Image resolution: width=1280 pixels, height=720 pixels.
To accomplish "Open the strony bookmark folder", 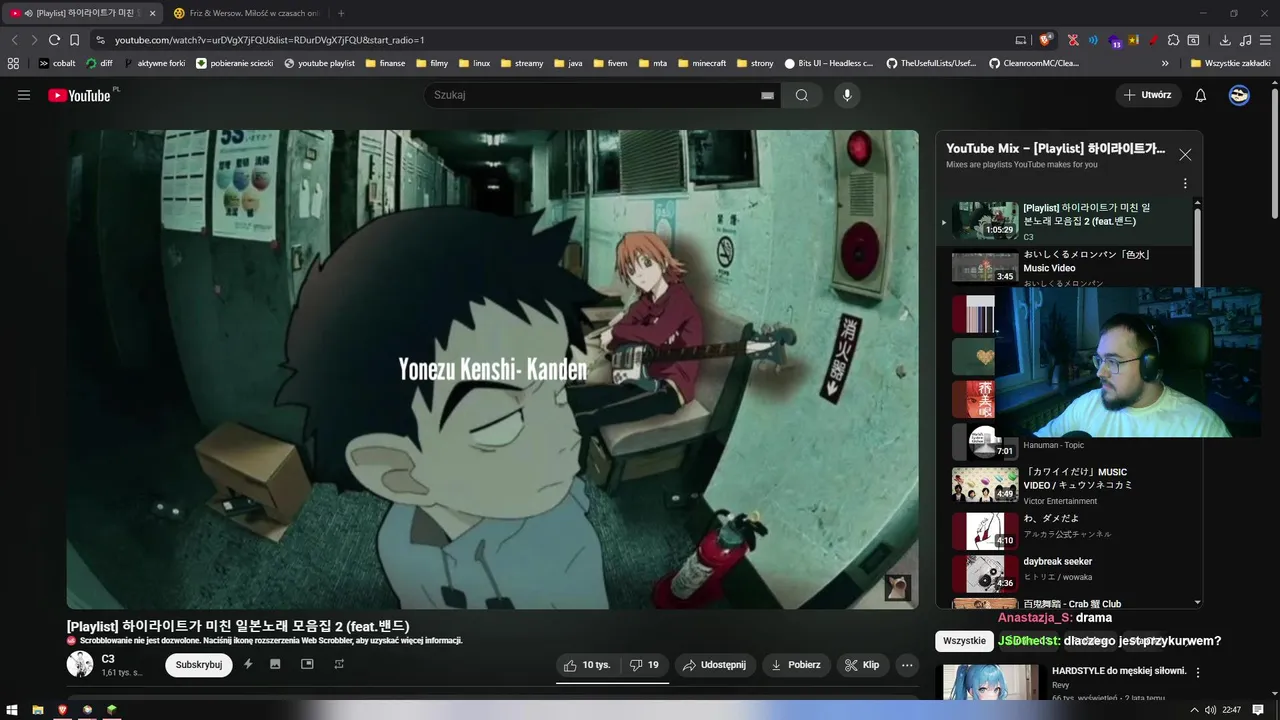I will (x=755, y=63).
